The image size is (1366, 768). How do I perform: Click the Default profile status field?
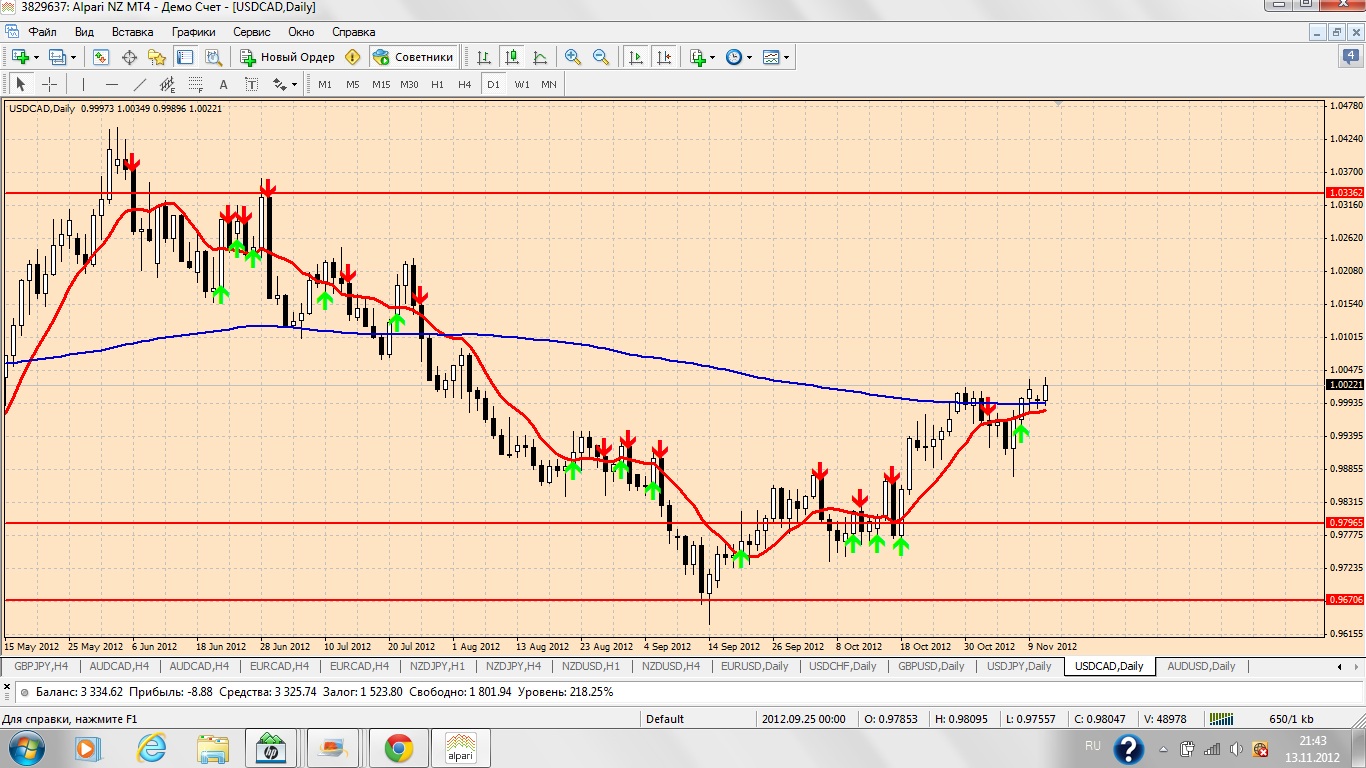(x=697, y=718)
